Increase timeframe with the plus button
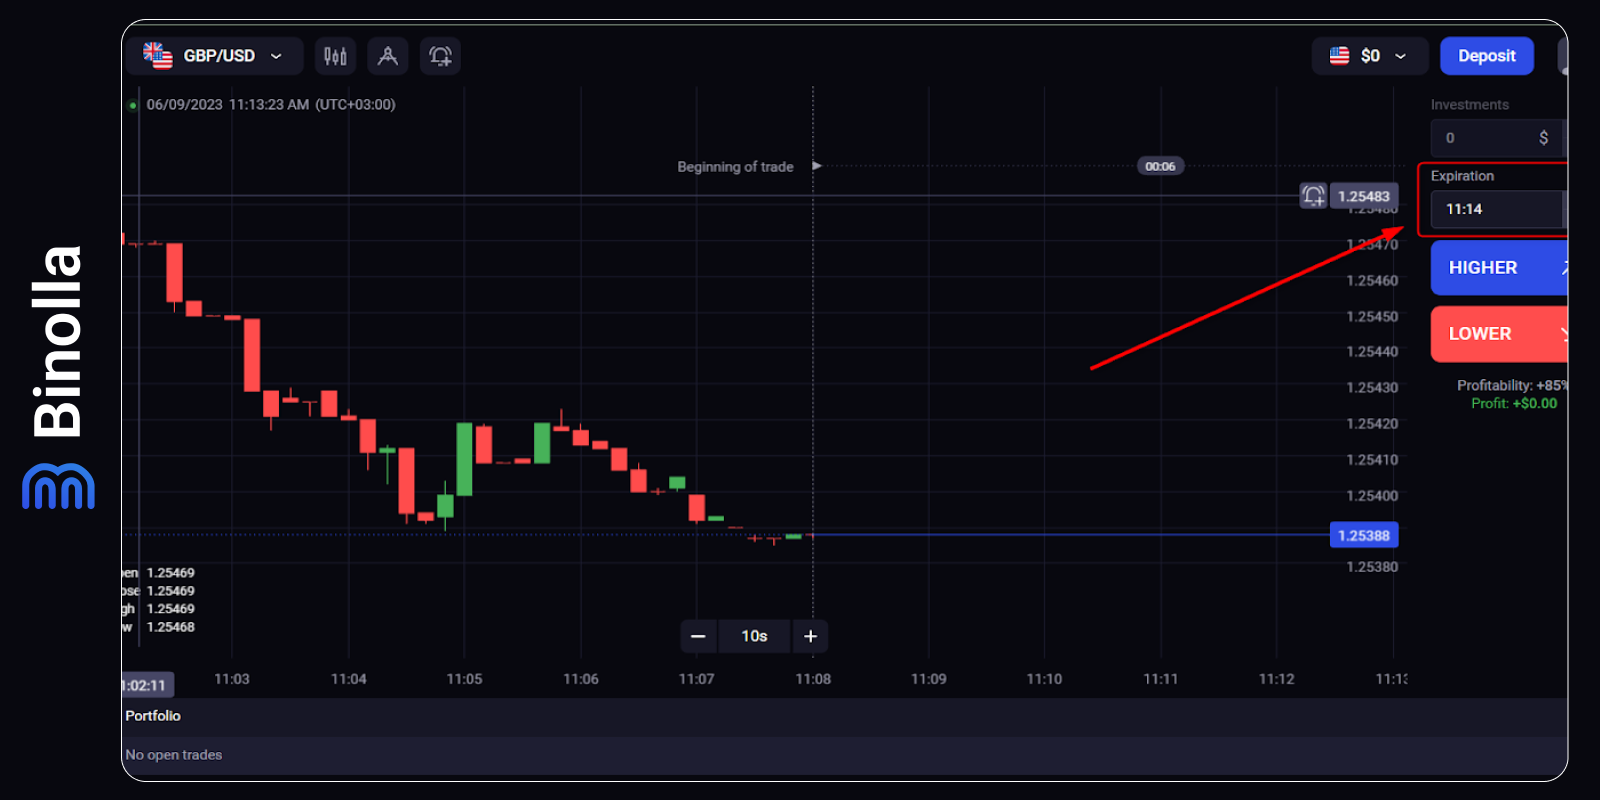 point(810,636)
